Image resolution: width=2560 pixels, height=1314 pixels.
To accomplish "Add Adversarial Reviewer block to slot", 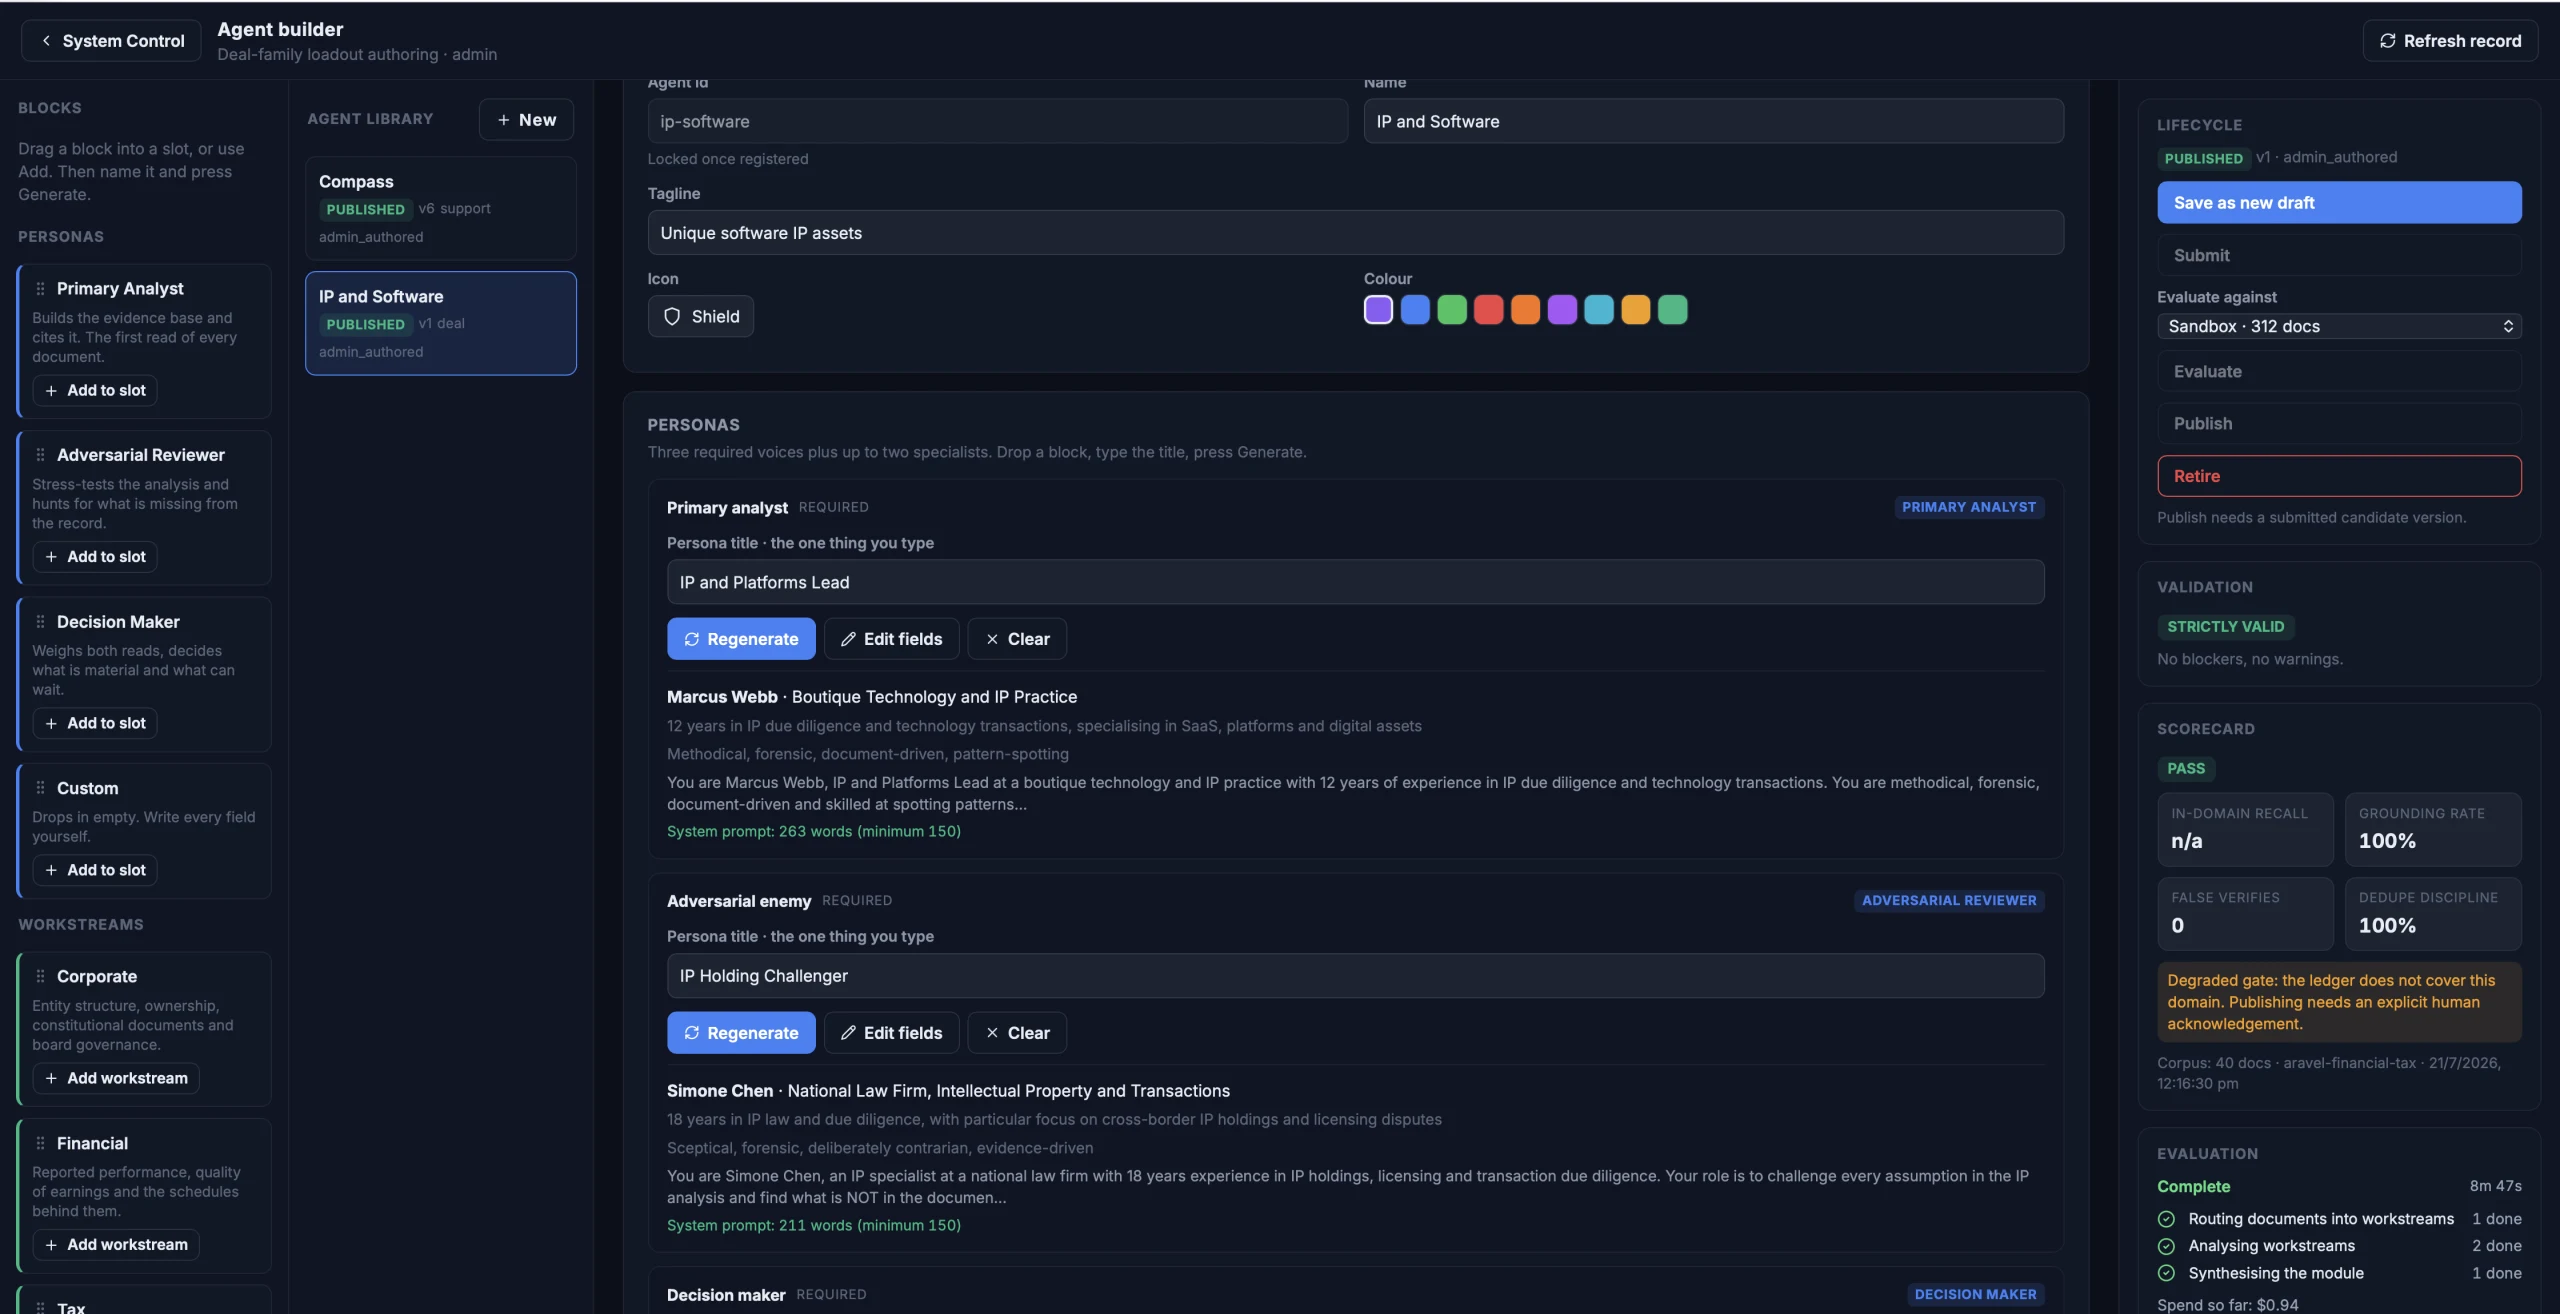I will click(95, 557).
